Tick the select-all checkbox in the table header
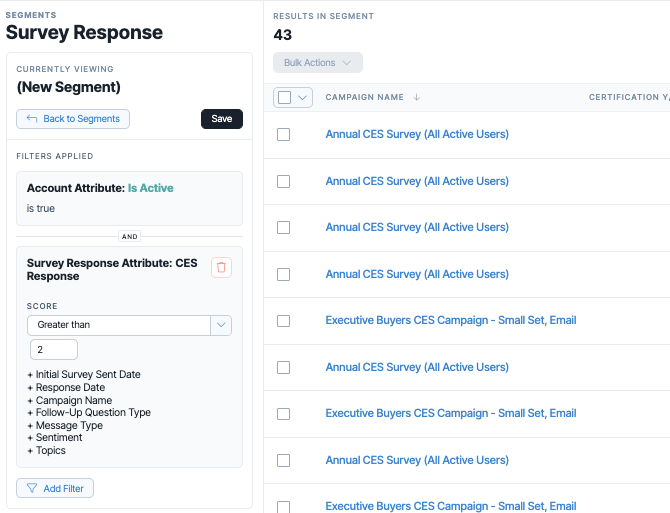 pyautogui.click(x=285, y=97)
